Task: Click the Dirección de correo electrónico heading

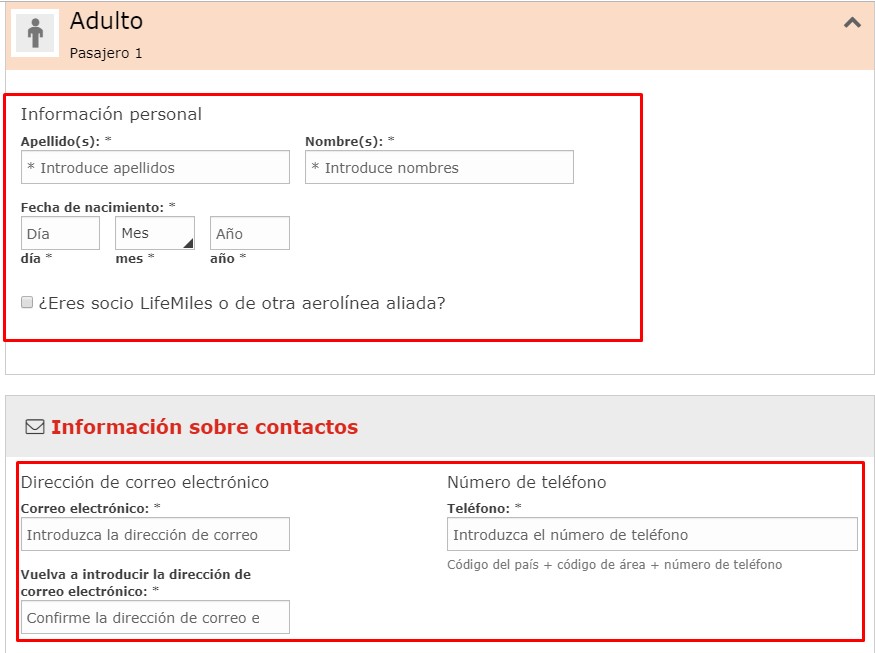Action: (145, 482)
